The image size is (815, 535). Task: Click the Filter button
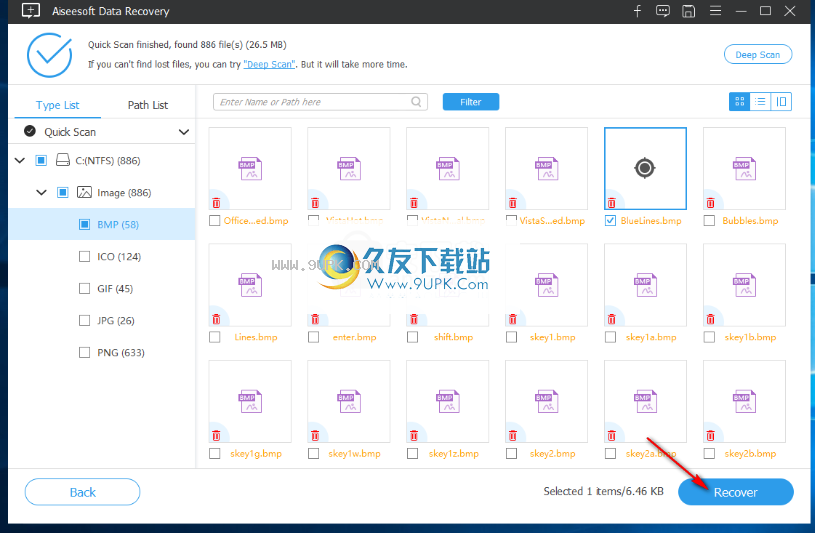click(470, 102)
